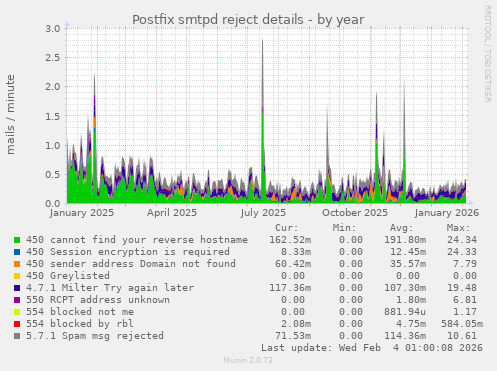This screenshot has width=497, height=371.
Task: Click the current value 71.53m
Action: [x=293, y=336]
